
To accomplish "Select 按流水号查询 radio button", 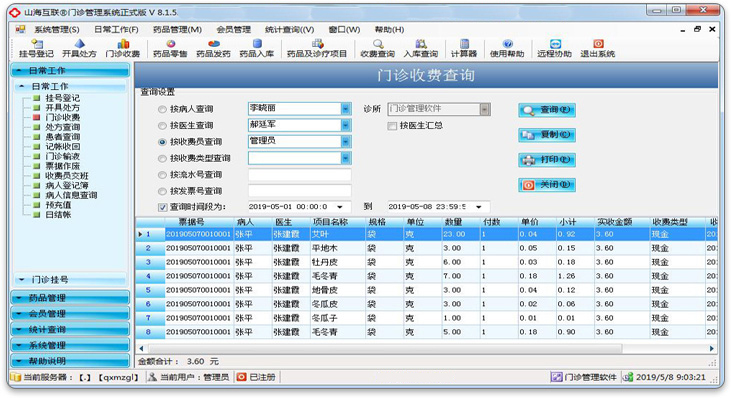I will pyautogui.click(x=162, y=175).
